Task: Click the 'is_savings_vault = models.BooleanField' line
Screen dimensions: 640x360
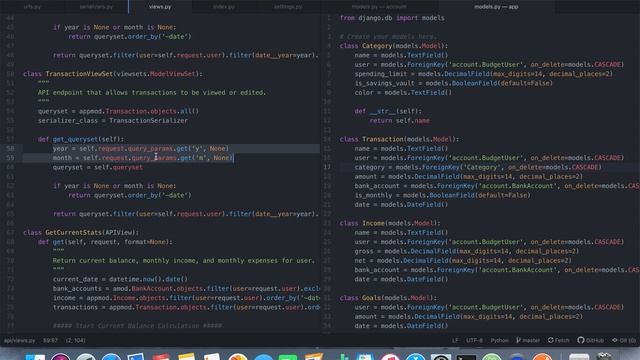Action: (453, 83)
